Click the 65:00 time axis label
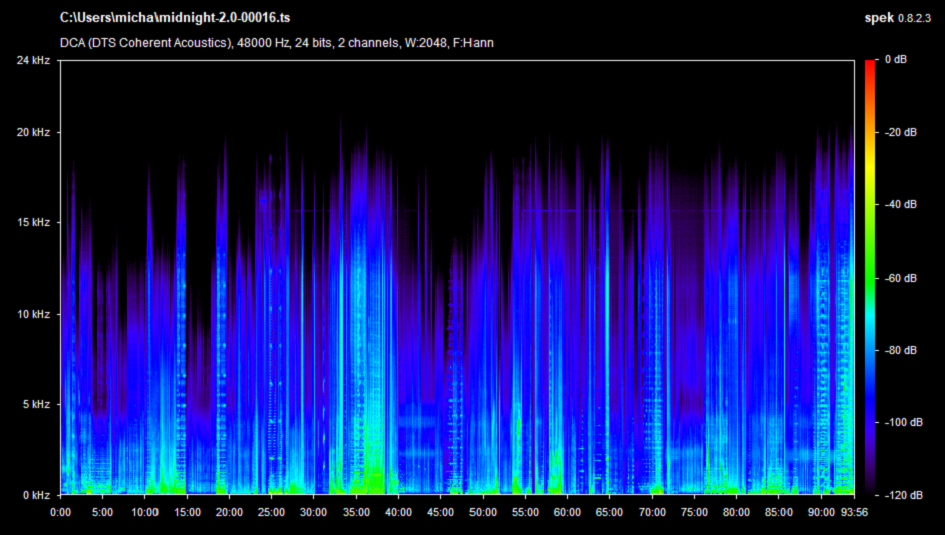This screenshot has height=535, width=945. (x=609, y=512)
